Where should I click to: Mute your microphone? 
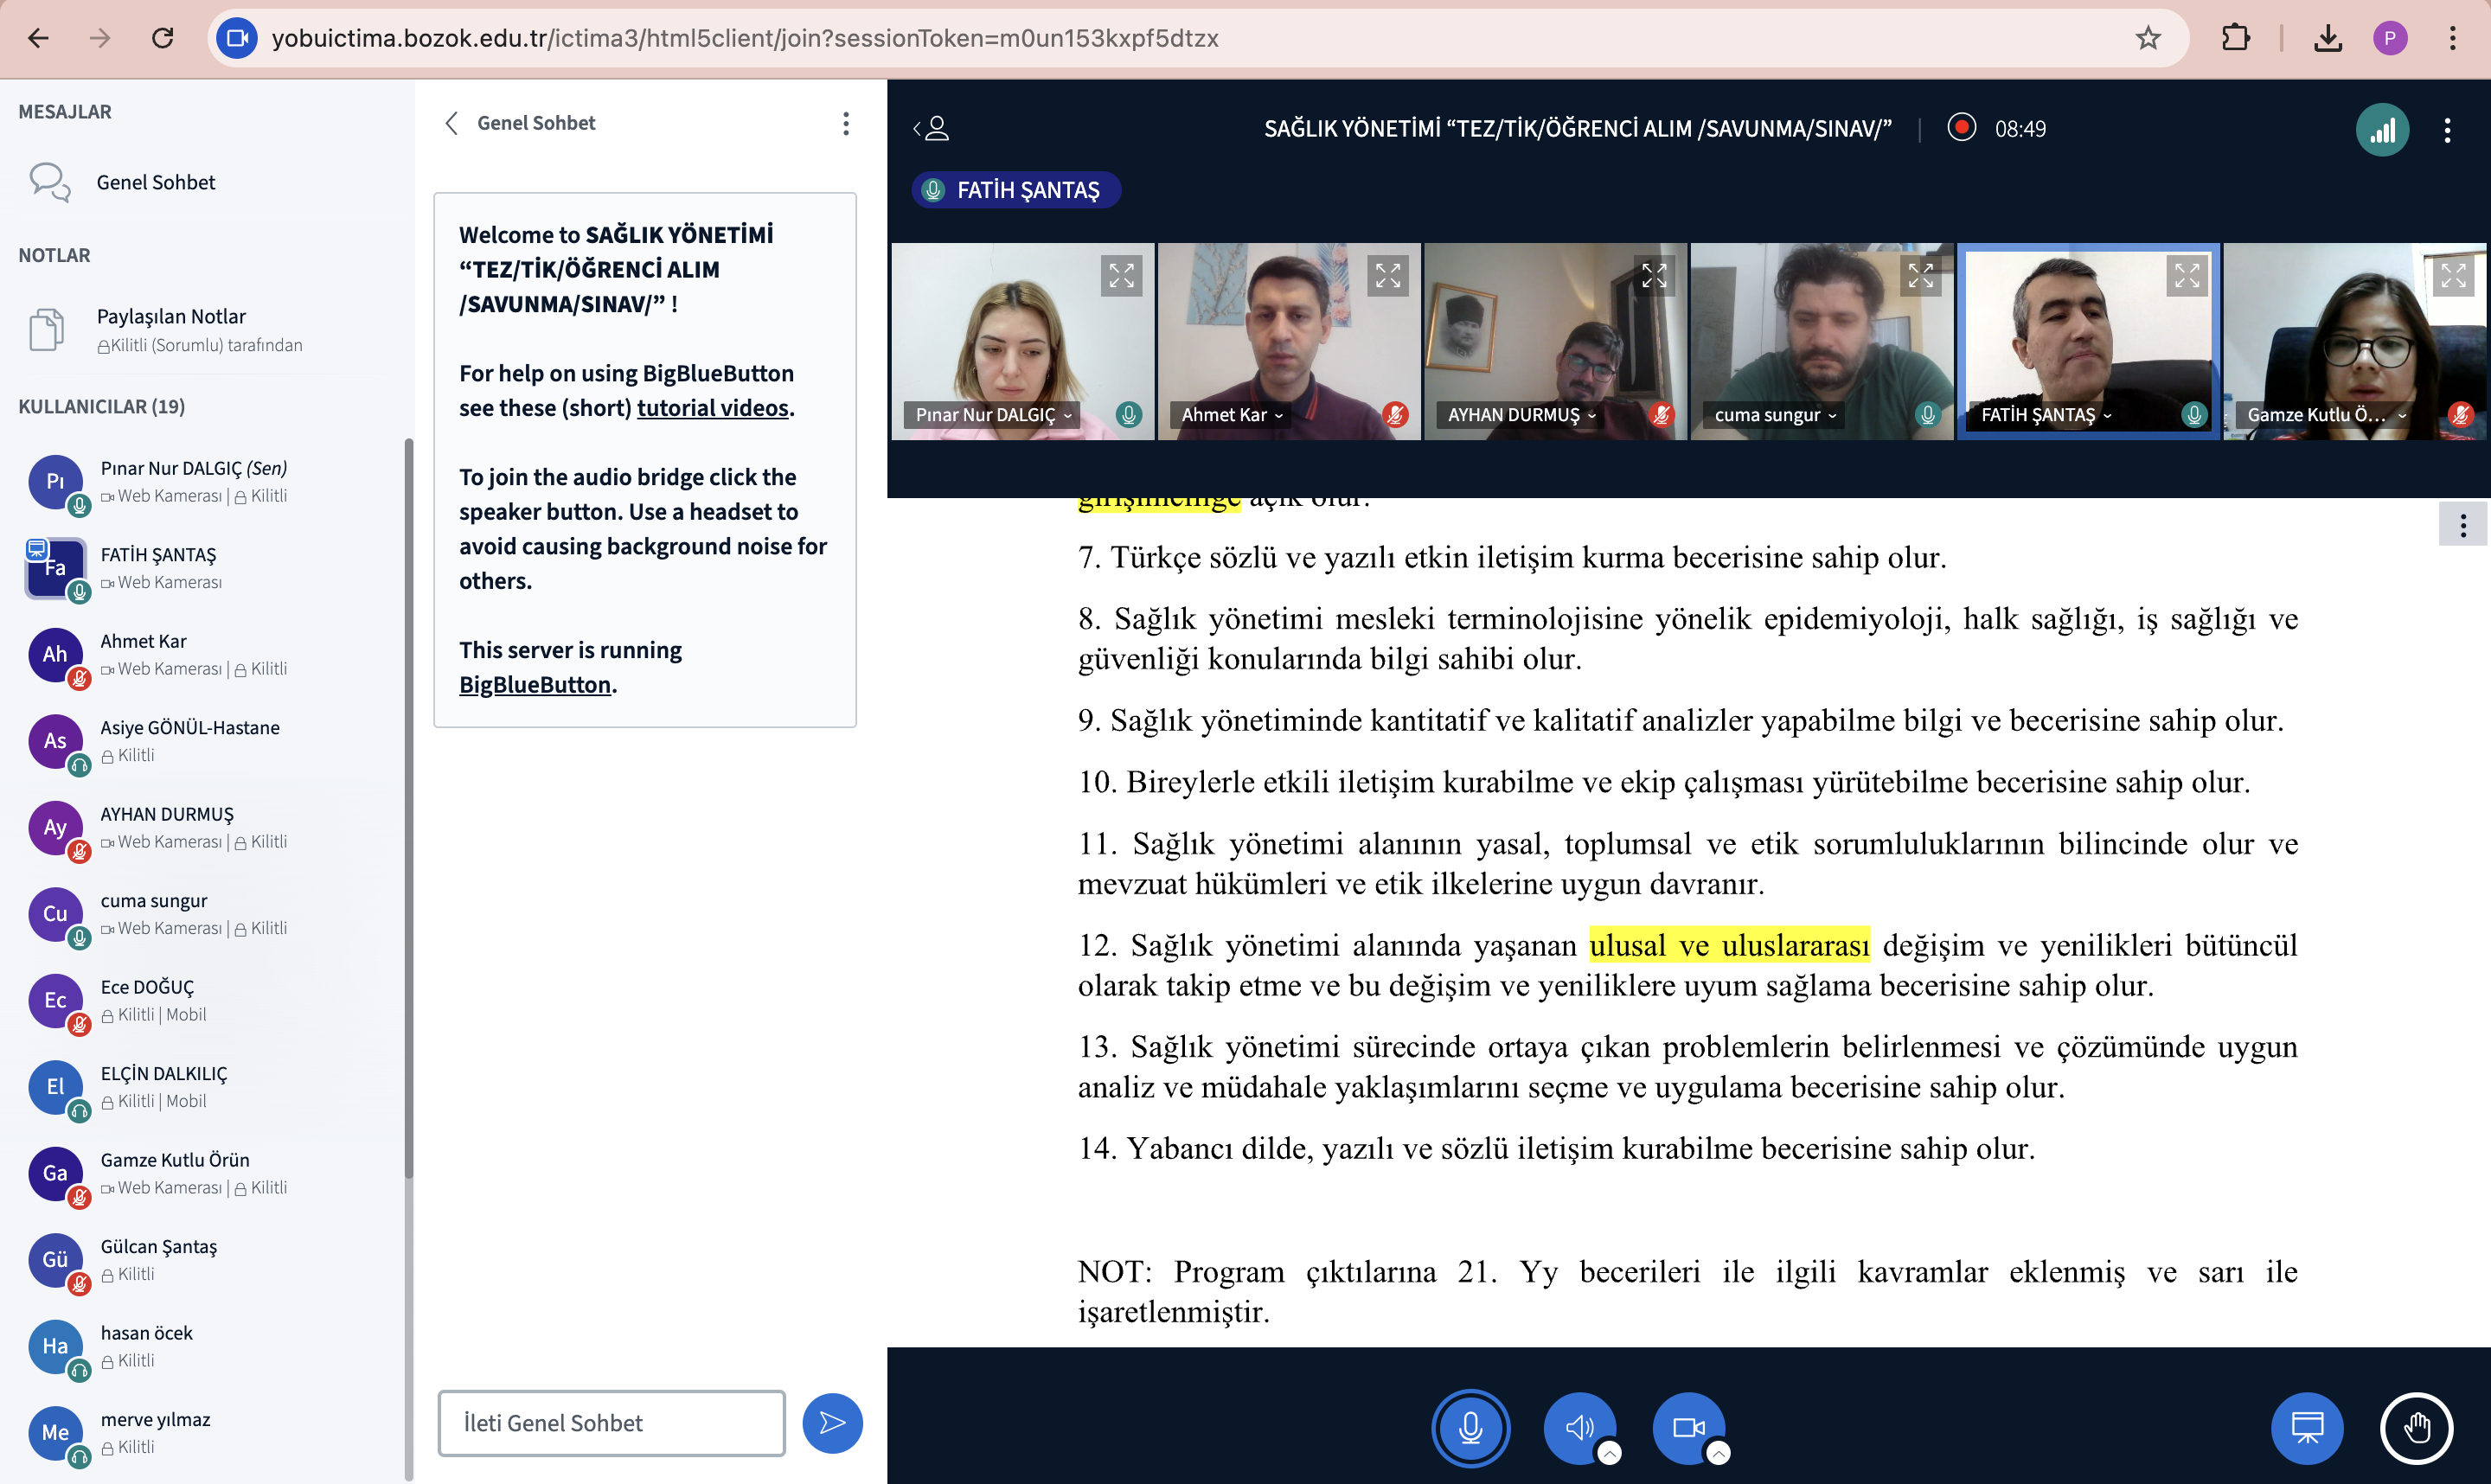tap(1470, 1427)
